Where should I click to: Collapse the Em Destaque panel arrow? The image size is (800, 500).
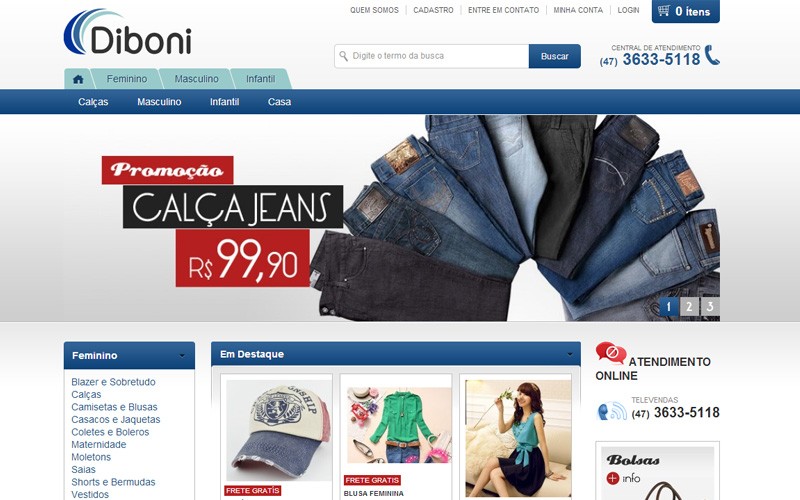coord(569,354)
